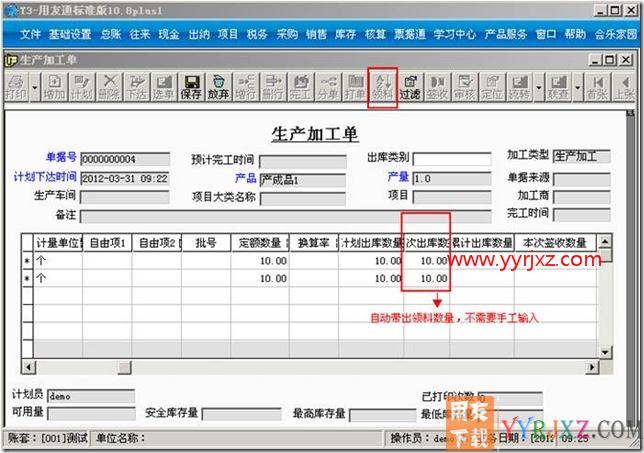Click the 打印 (print) toolbar icon
Viewport: 644px width, 453px height.
click(16, 87)
